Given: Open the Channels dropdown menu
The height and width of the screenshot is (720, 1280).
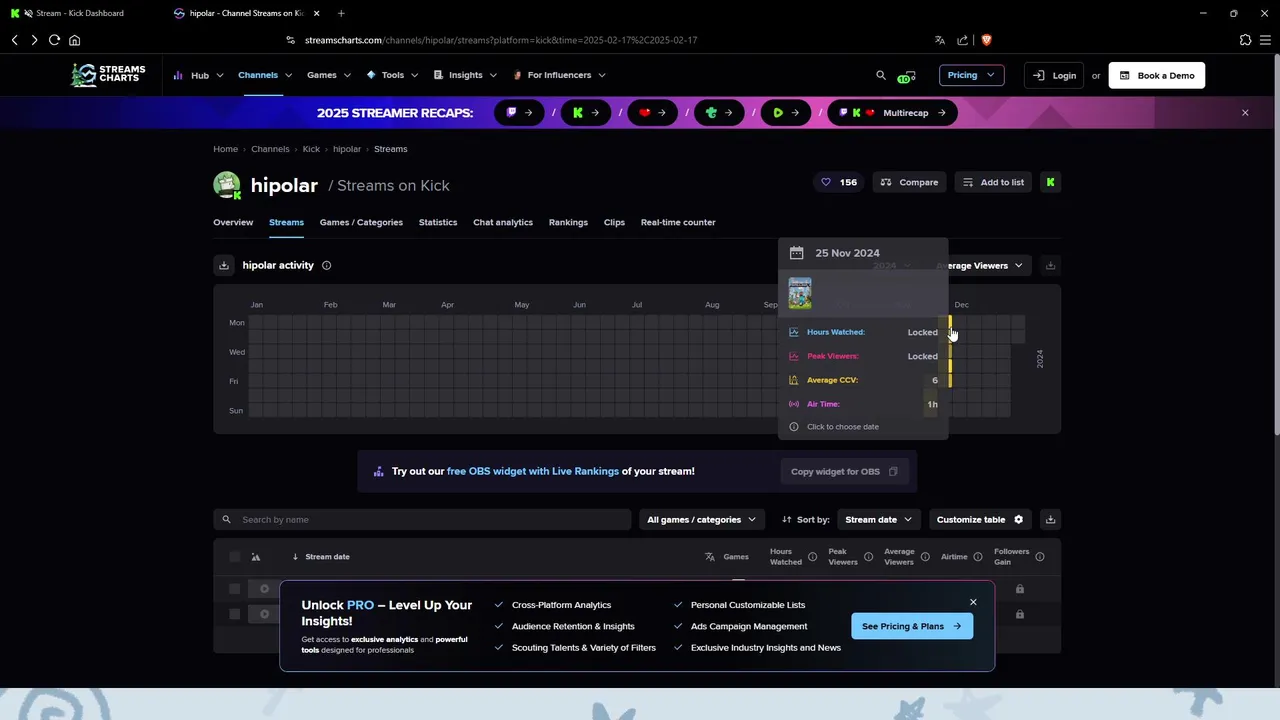Looking at the screenshot, I should pyautogui.click(x=265, y=75).
